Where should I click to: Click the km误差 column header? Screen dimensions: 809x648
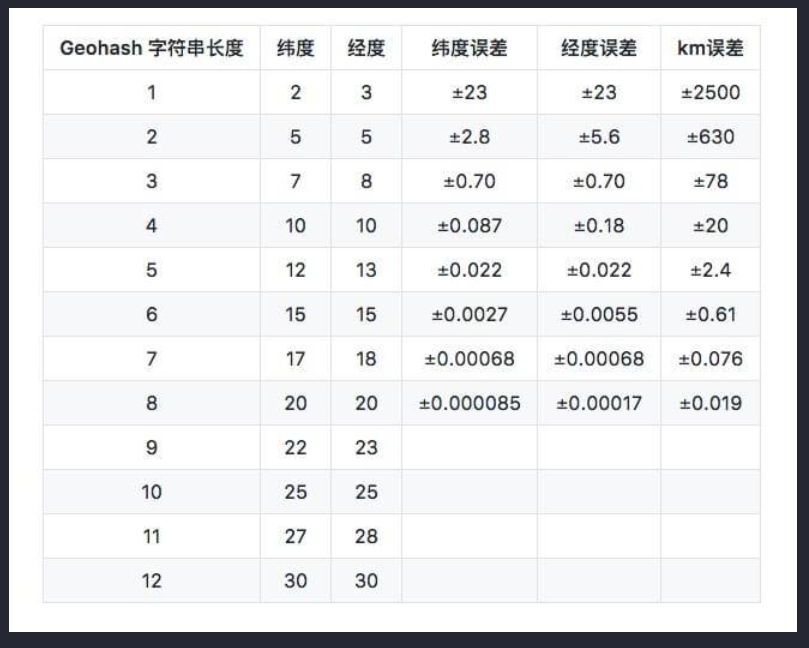[x=709, y=47]
